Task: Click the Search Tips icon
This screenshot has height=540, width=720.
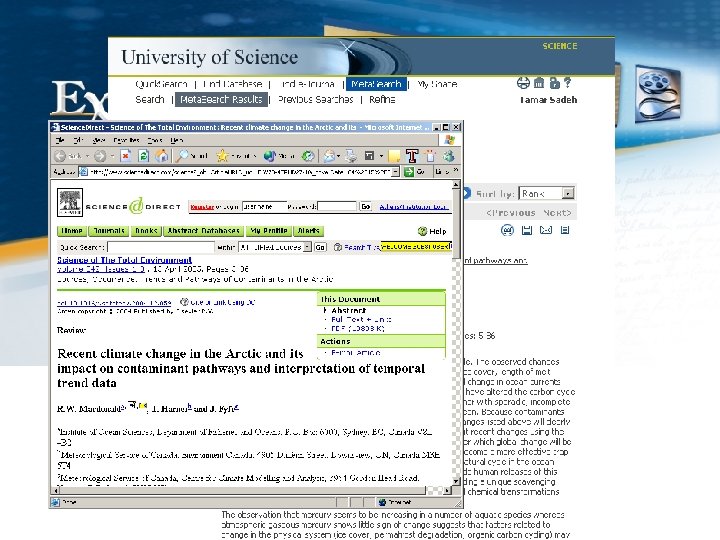Action: pyautogui.click(x=338, y=247)
